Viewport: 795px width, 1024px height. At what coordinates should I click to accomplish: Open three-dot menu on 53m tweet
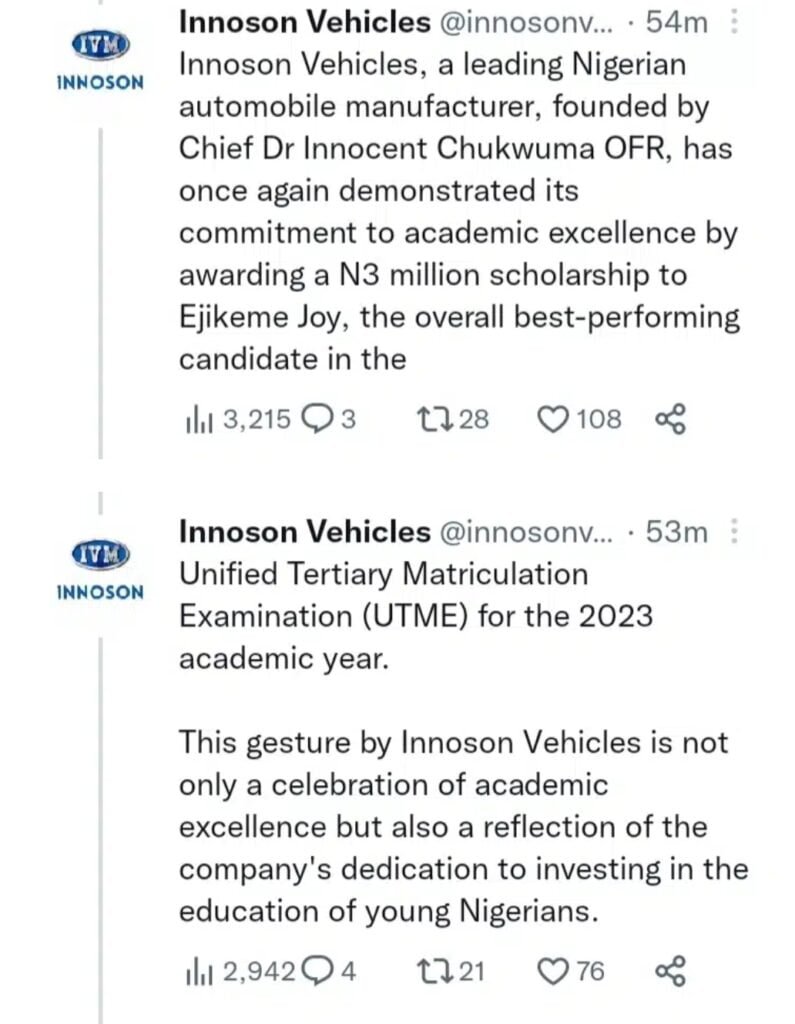click(x=736, y=532)
